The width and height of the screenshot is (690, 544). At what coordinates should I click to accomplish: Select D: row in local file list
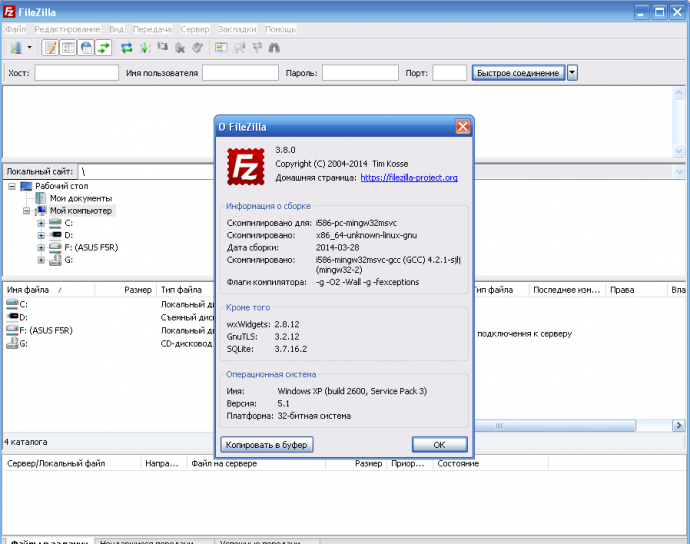coord(109,317)
